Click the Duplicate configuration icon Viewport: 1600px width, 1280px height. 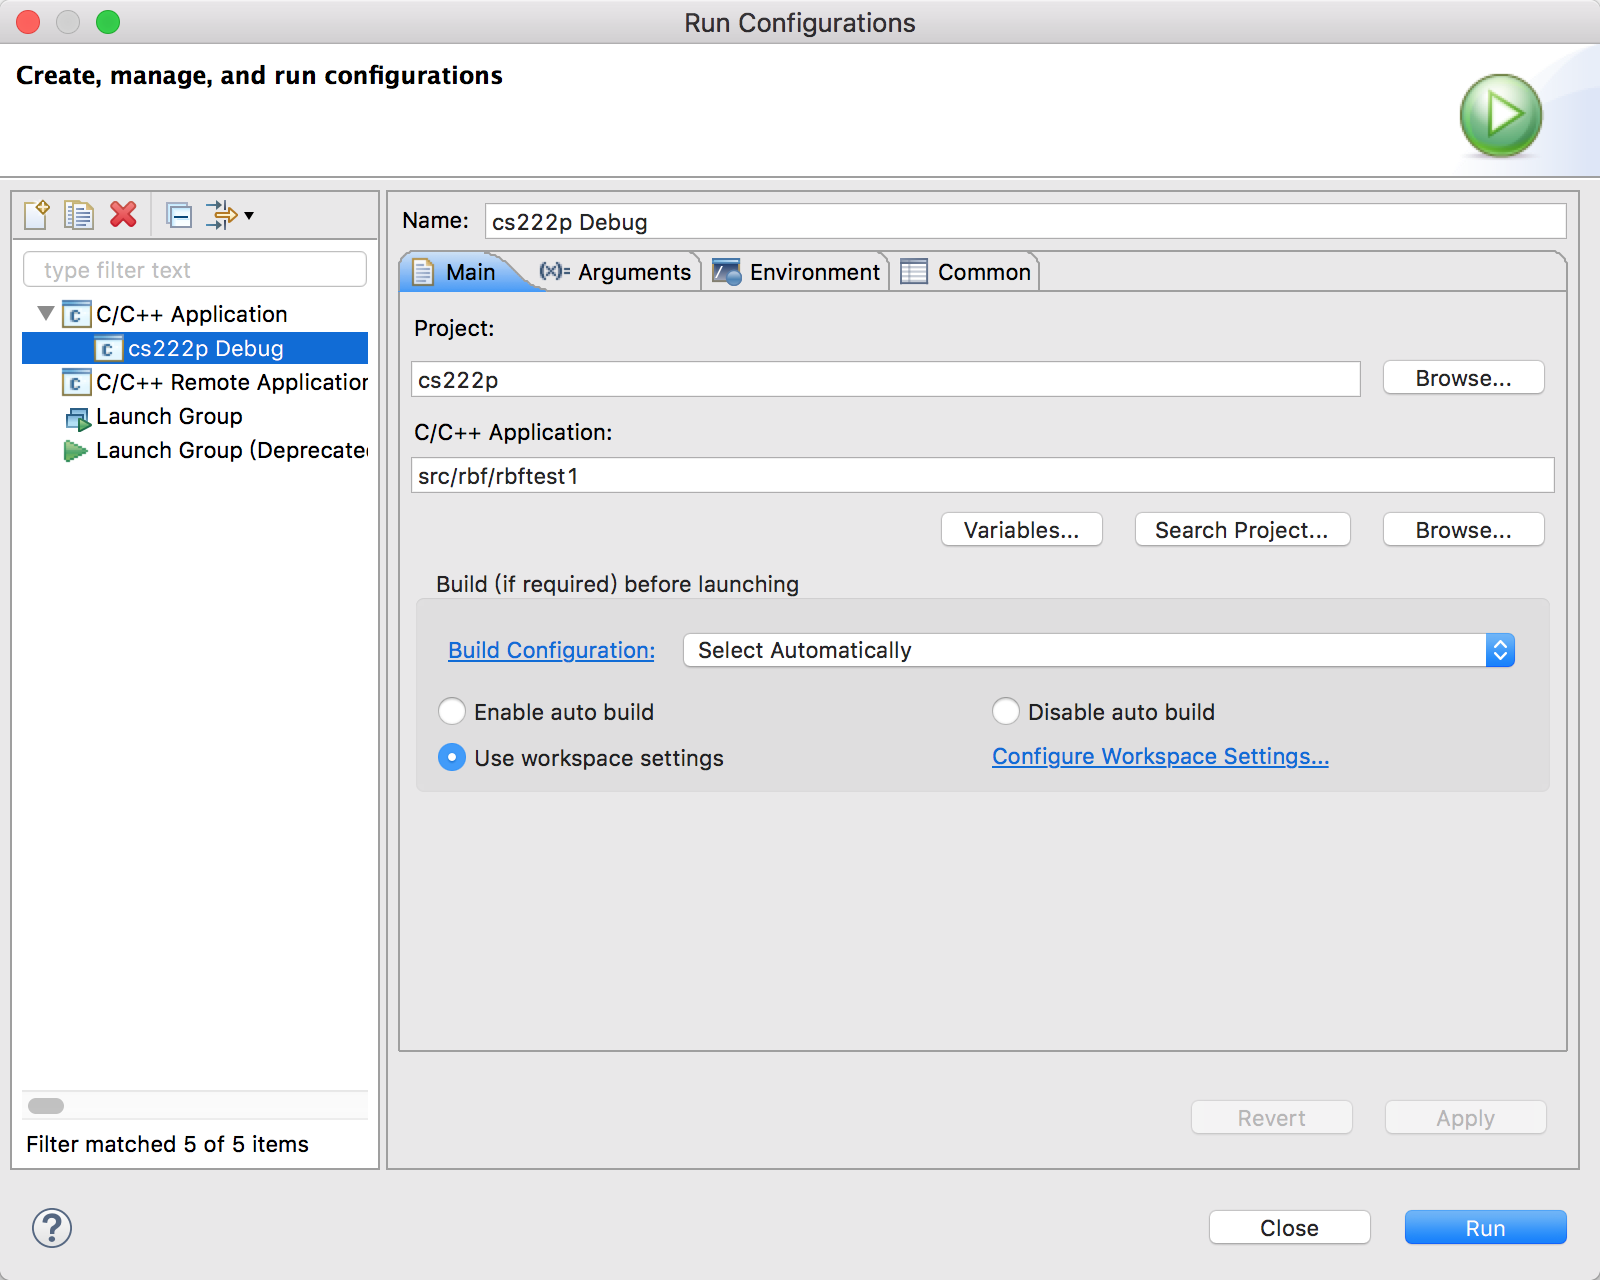(x=79, y=215)
